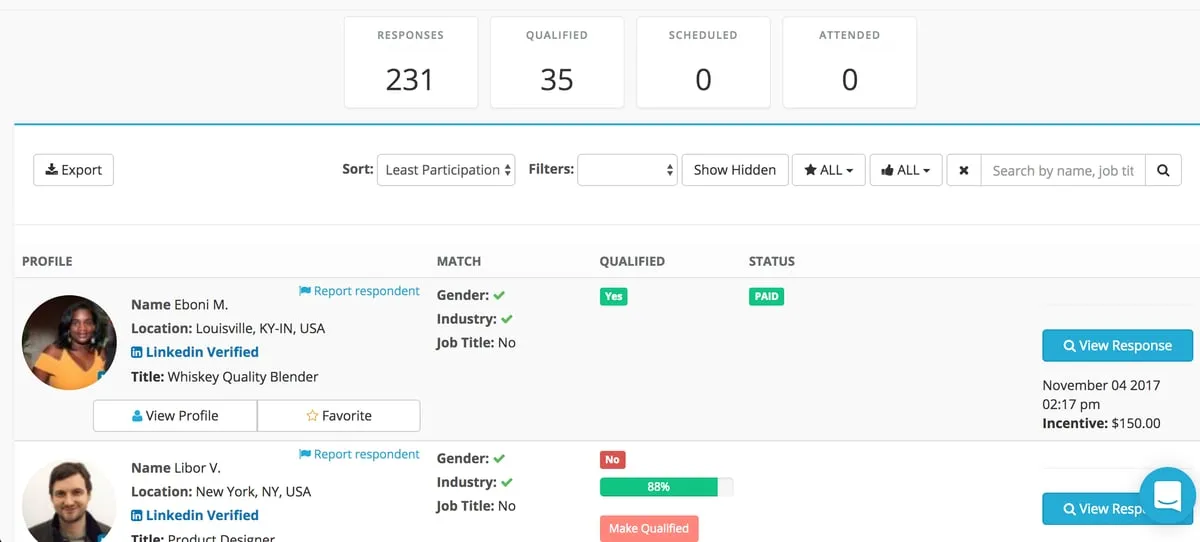Open the Intercom chat bubble
1200x542 pixels.
1167,496
